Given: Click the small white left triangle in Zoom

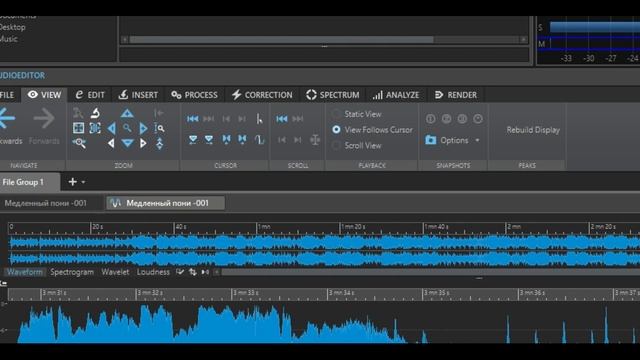Looking at the screenshot, I should pyautogui.click(x=111, y=143).
